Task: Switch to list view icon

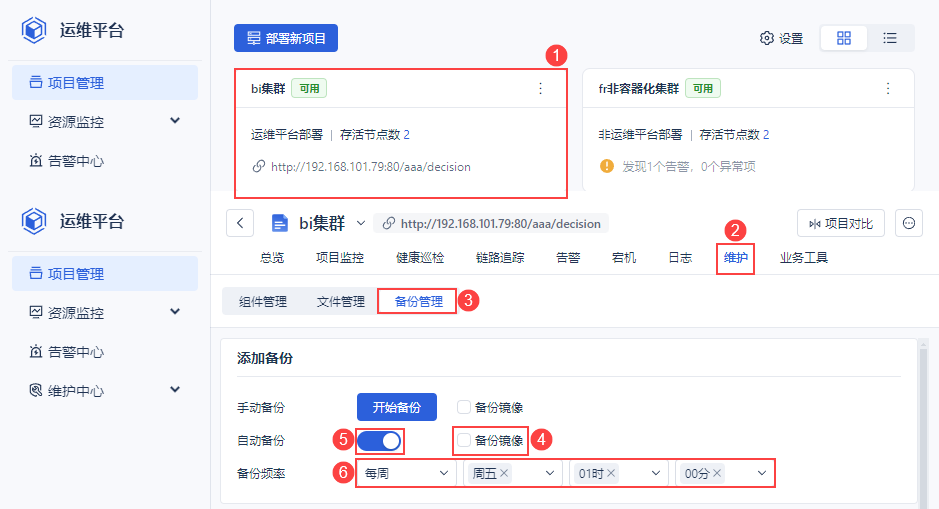Action: click(x=889, y=38)
